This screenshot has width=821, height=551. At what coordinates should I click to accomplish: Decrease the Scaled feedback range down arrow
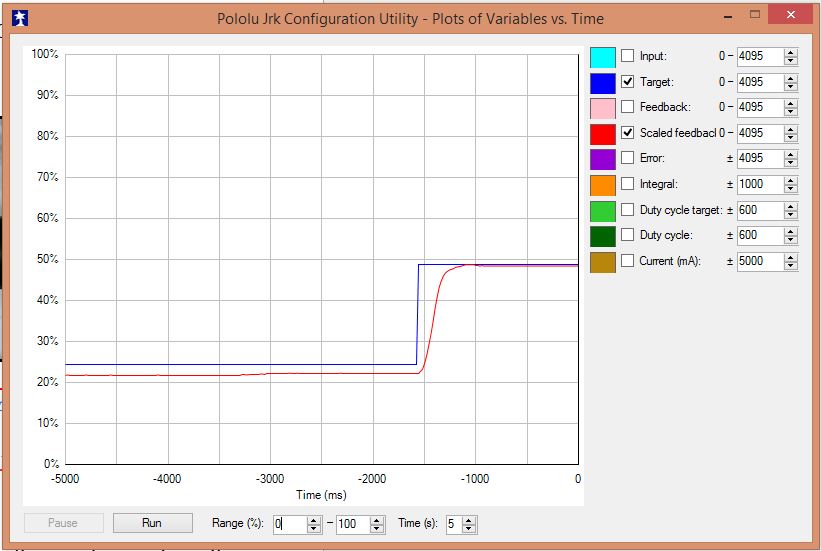pos(791,138)
